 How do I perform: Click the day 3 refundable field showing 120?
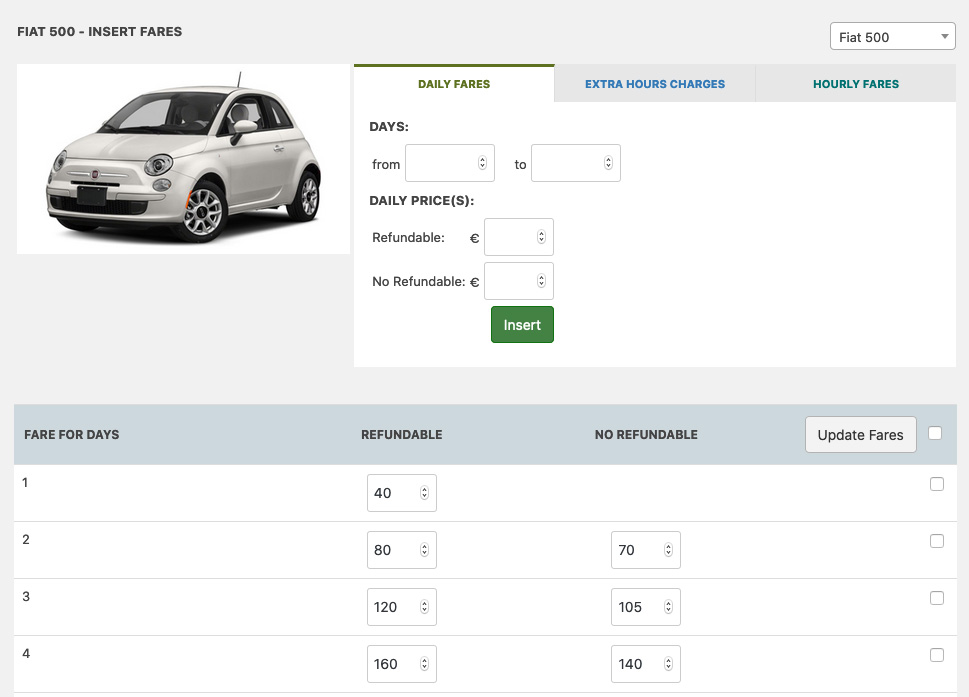click(x=402, y=607)
